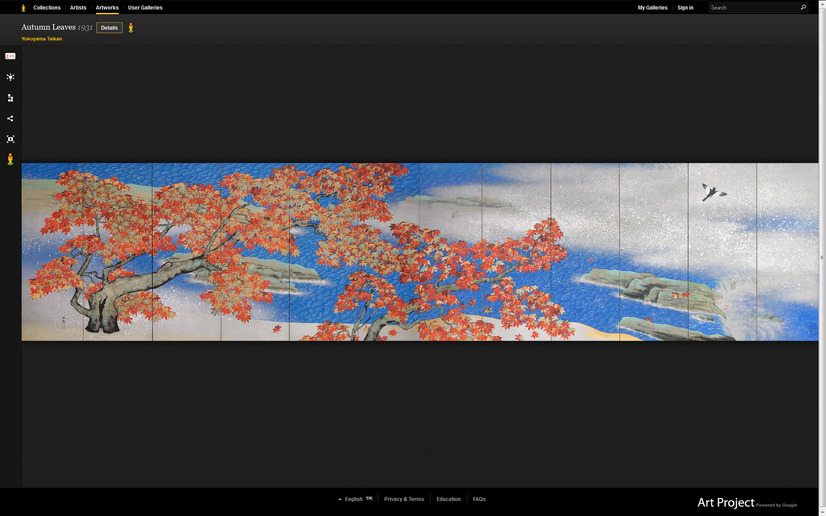
Task: Expand the English language selector
Action: point(350,499)
